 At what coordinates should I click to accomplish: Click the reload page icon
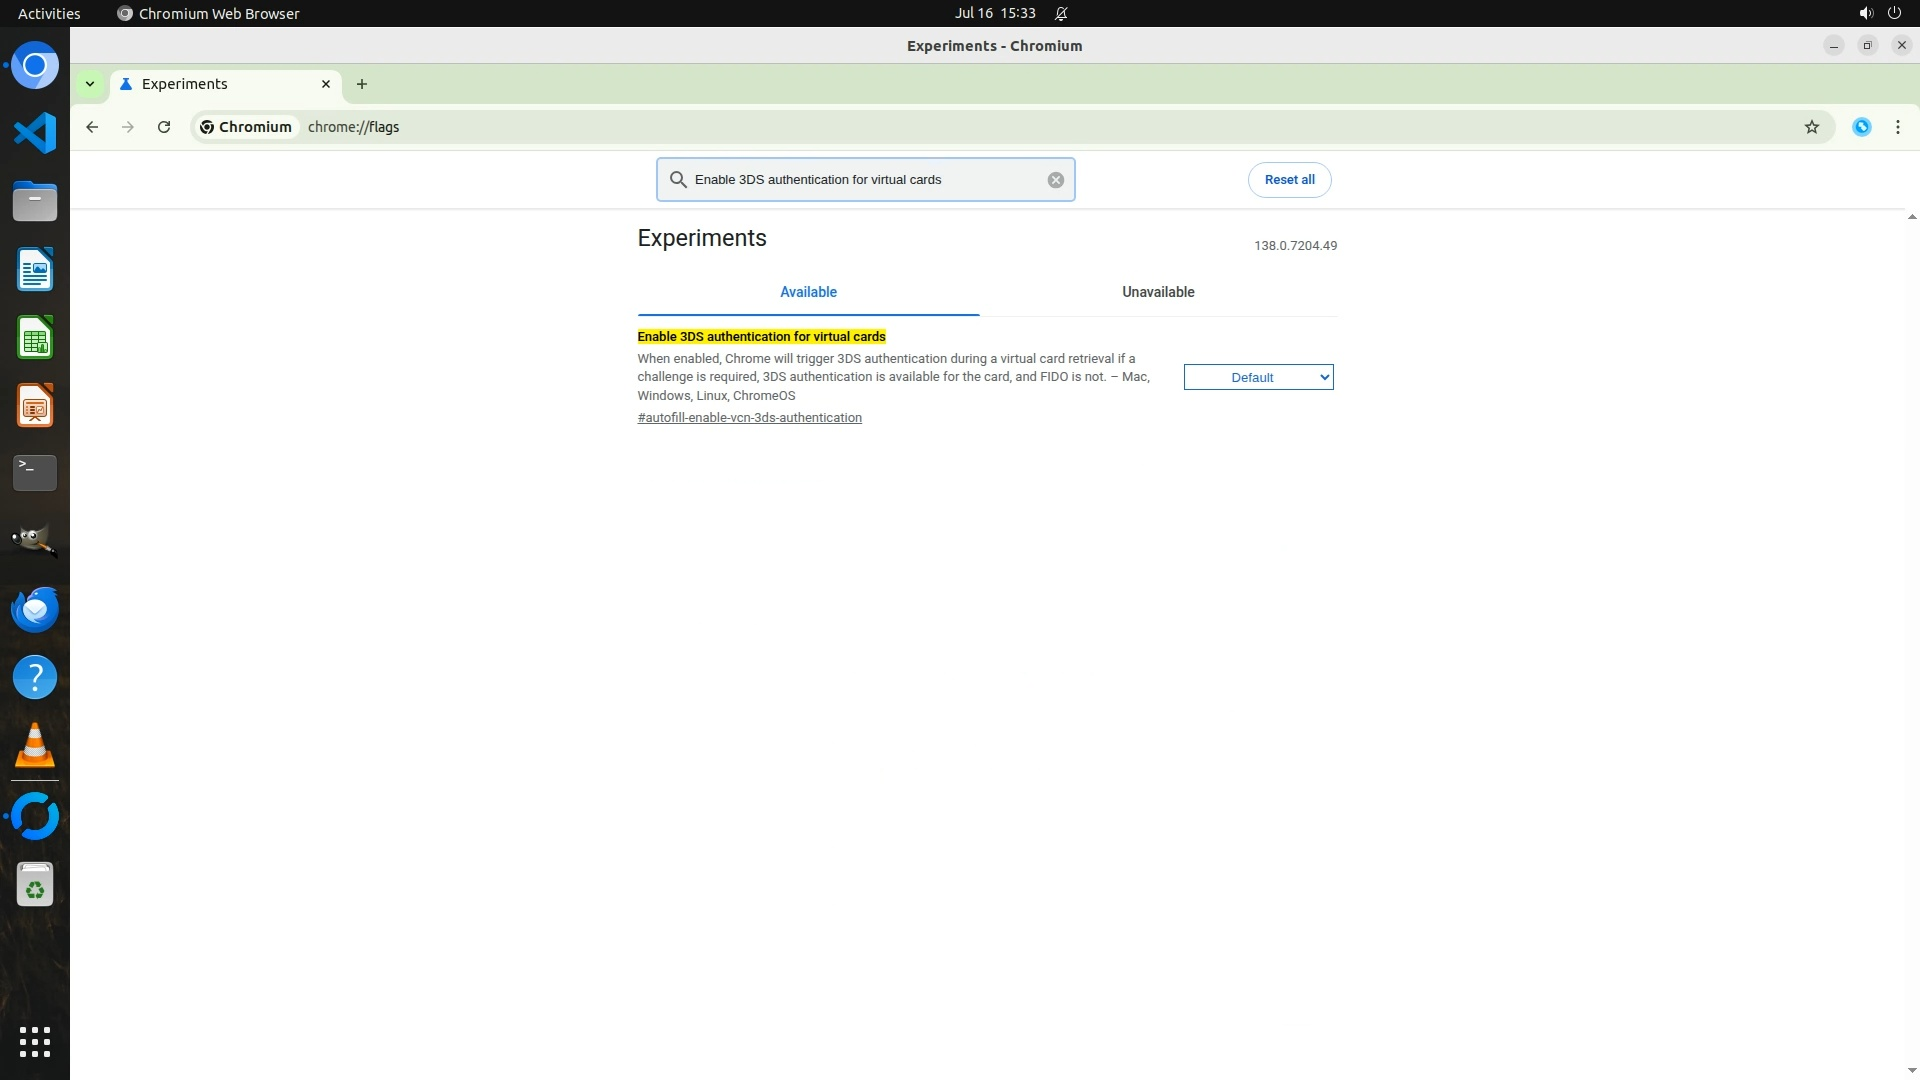[x=164, y=127]
